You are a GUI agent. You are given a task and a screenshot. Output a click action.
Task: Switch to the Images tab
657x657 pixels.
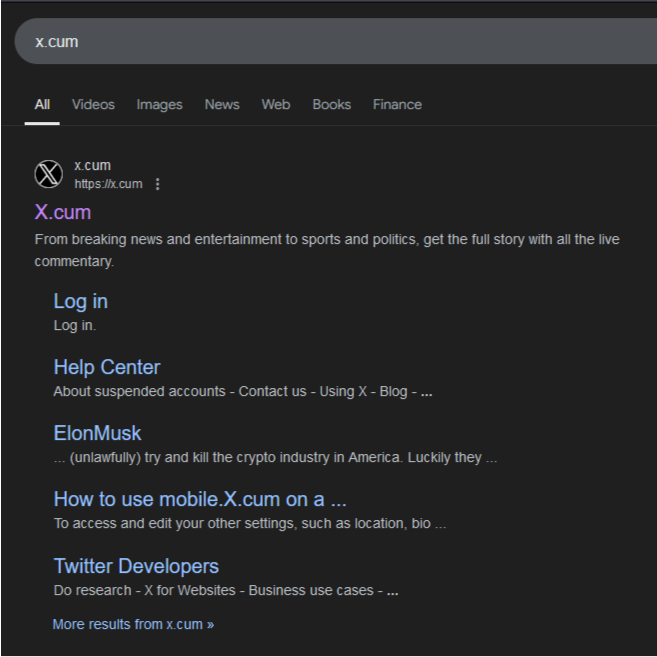(159, 104)
